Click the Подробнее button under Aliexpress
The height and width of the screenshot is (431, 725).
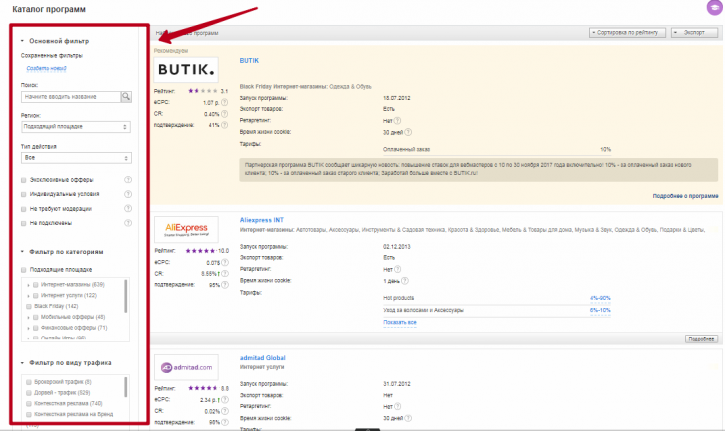click(x=701, y=339)
